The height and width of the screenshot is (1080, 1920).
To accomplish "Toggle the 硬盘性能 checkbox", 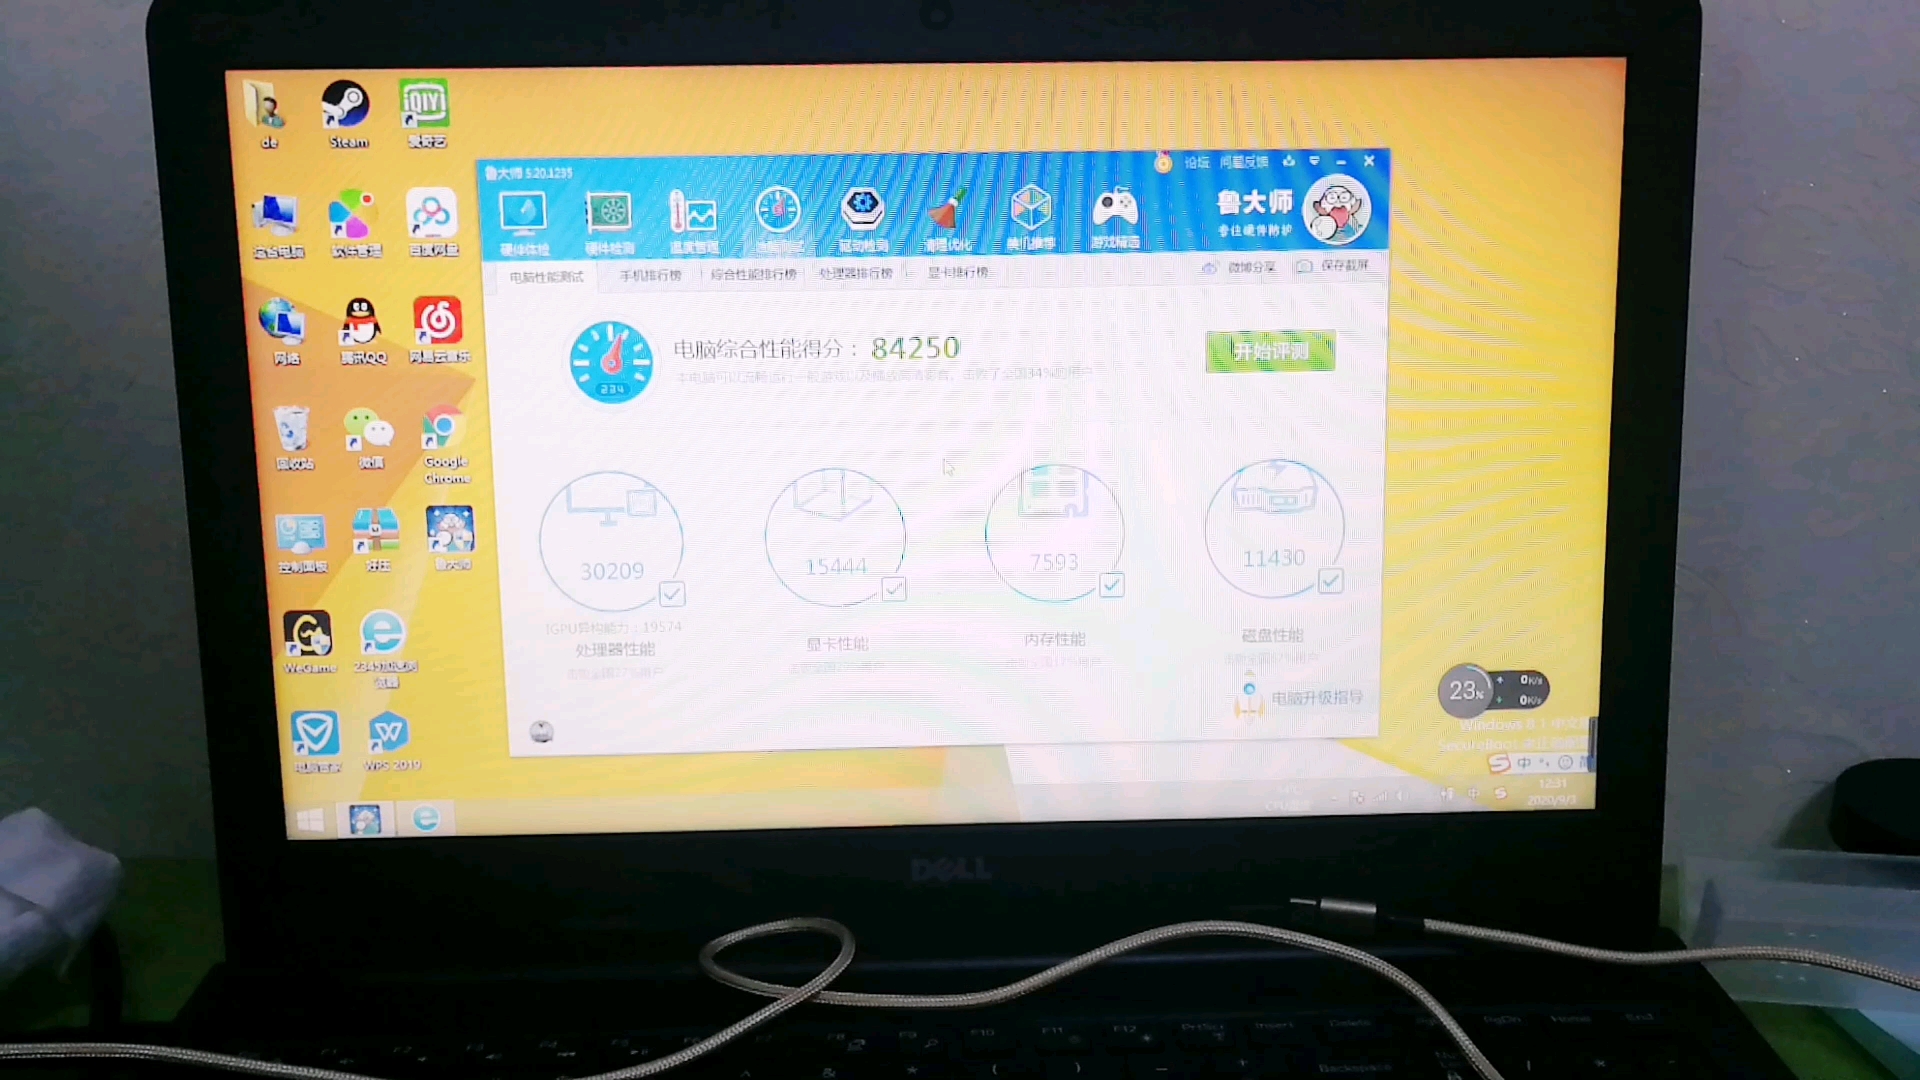I will click(1331, 583).
